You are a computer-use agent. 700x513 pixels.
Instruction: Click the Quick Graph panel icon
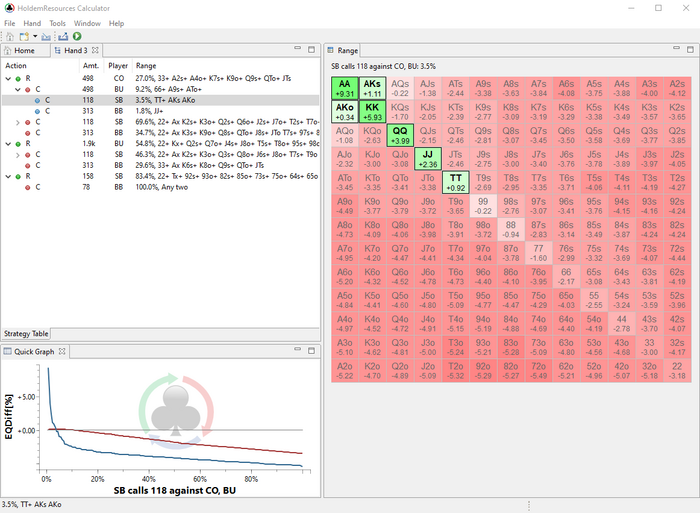(7, 352)
